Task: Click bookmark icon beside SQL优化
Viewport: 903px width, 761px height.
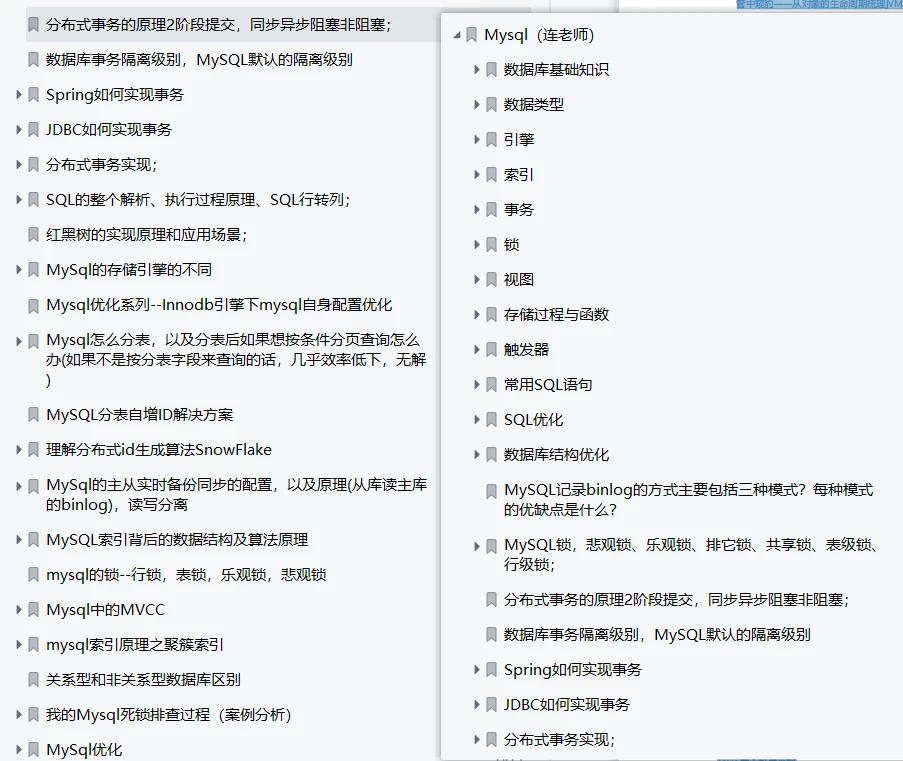Action: point(491,420)
